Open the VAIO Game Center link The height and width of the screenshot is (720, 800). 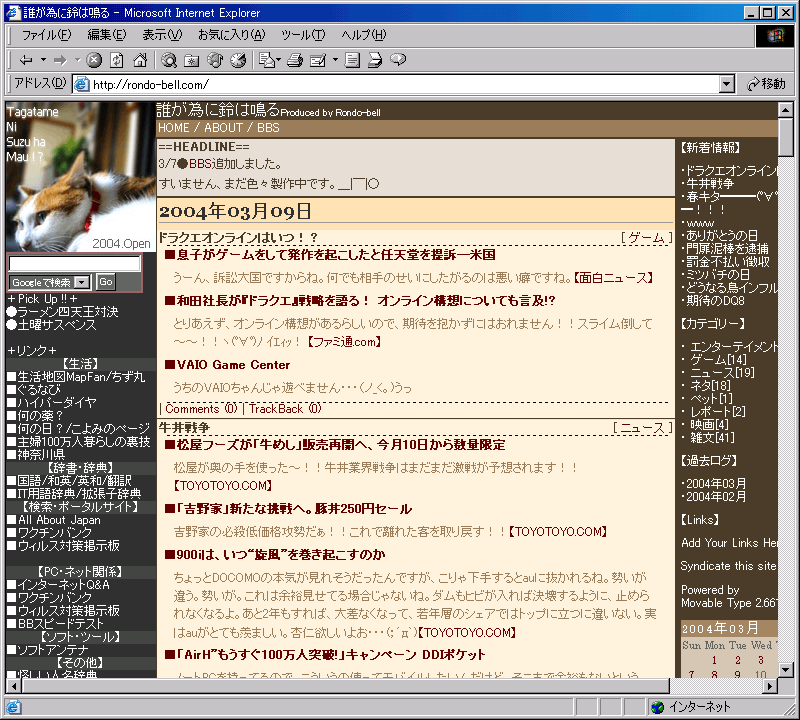[x=233, y=365]
